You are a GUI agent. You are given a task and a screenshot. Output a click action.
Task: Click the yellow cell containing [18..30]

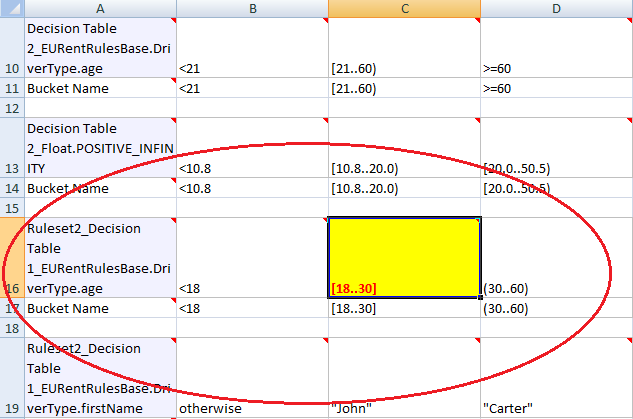click(405, 258)
